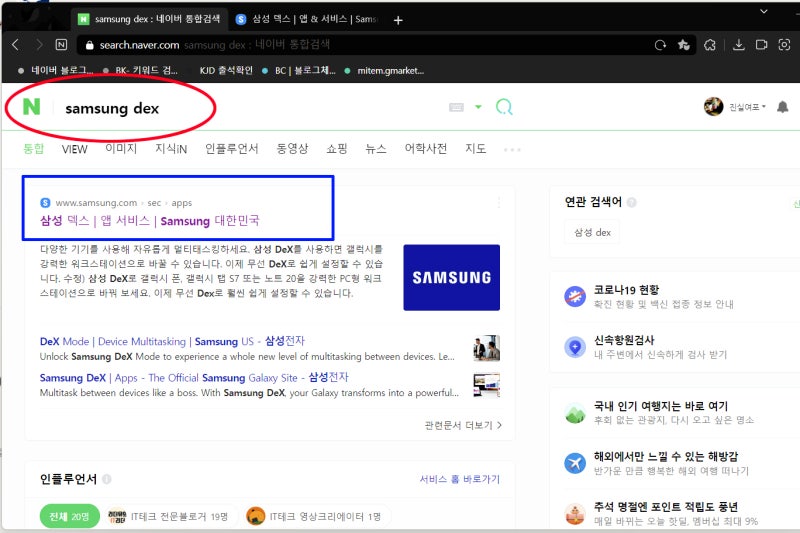Click the info icon next to 연관 검색어
800x533 pixels.
coord(632,202)
